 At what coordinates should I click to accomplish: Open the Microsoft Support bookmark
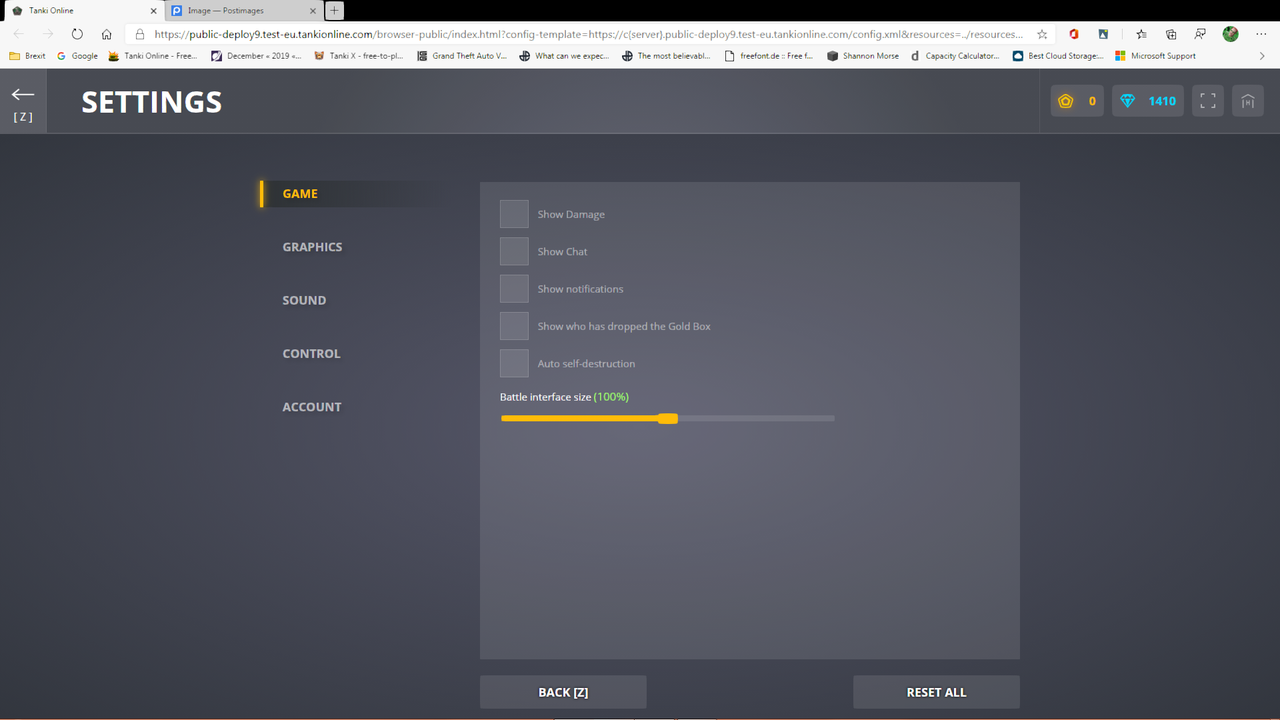tap(1155, 56)
